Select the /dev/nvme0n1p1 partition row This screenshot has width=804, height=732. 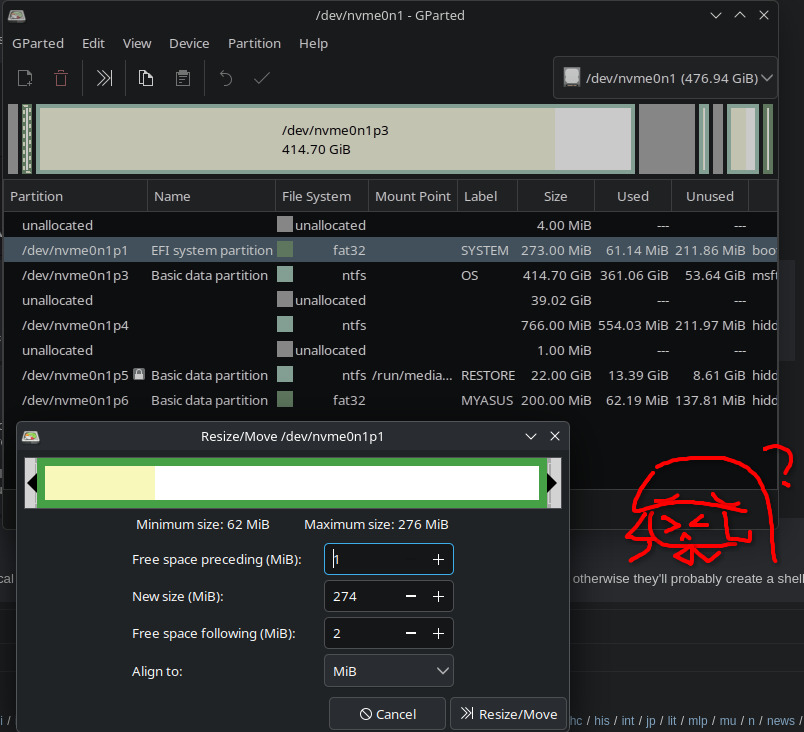[x=391, y=250]
